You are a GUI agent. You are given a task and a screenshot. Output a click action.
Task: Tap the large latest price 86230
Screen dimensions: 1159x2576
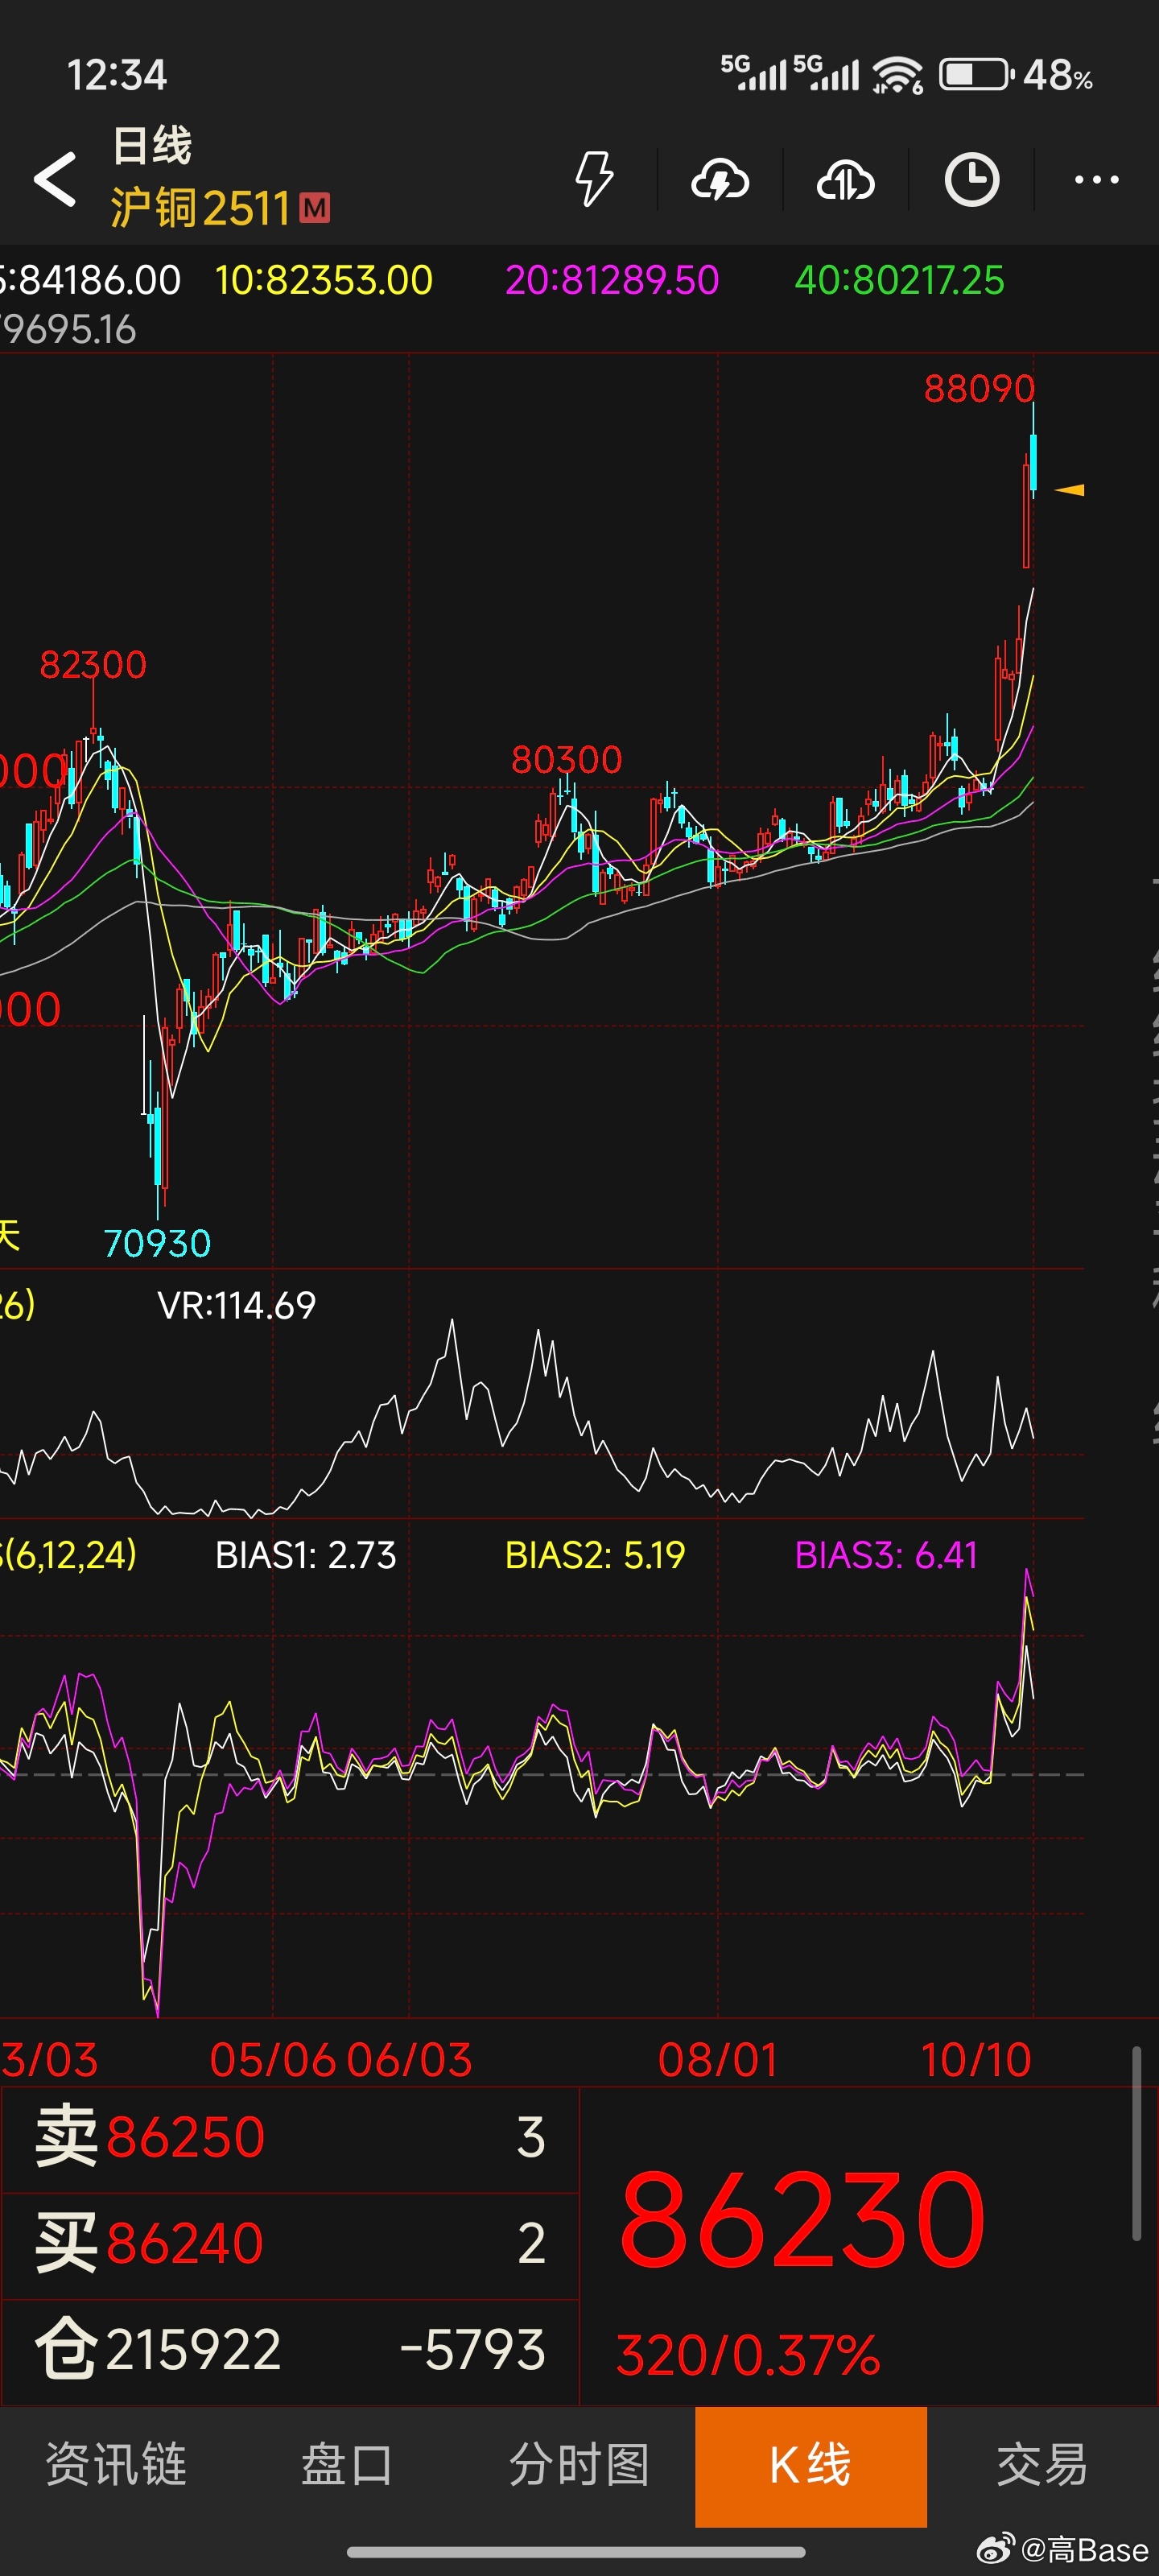tap(802, 2220)
